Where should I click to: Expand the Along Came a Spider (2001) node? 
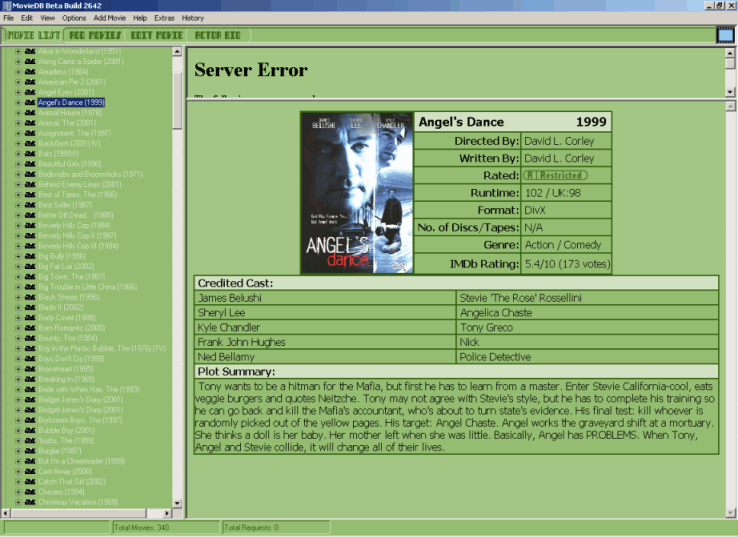click(x=18, y=61)
